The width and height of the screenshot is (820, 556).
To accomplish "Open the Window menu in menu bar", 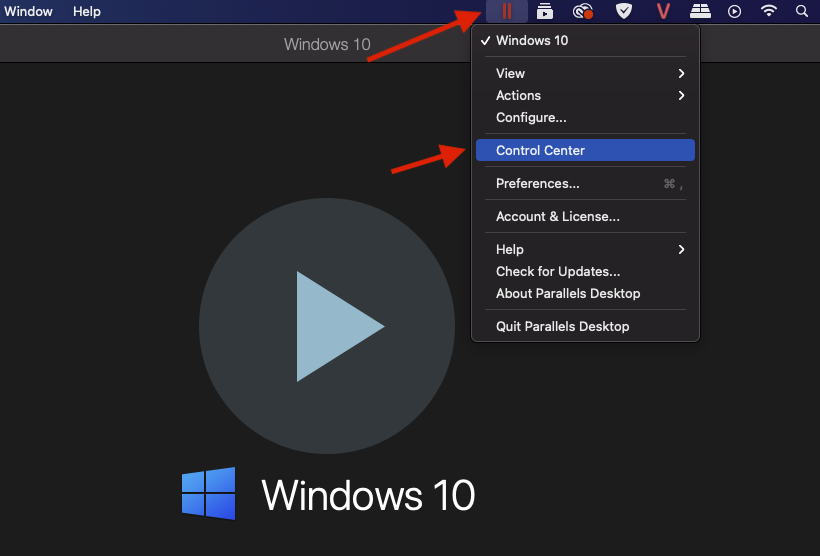I will coord(28,11).
